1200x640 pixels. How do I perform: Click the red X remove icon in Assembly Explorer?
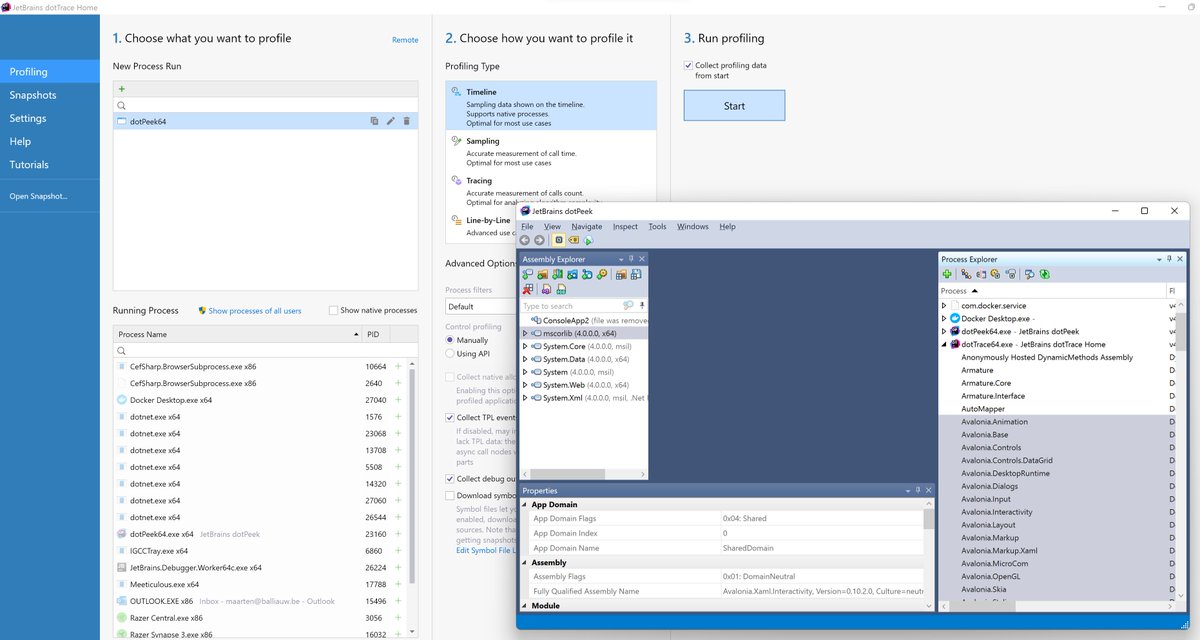[528, 289]
